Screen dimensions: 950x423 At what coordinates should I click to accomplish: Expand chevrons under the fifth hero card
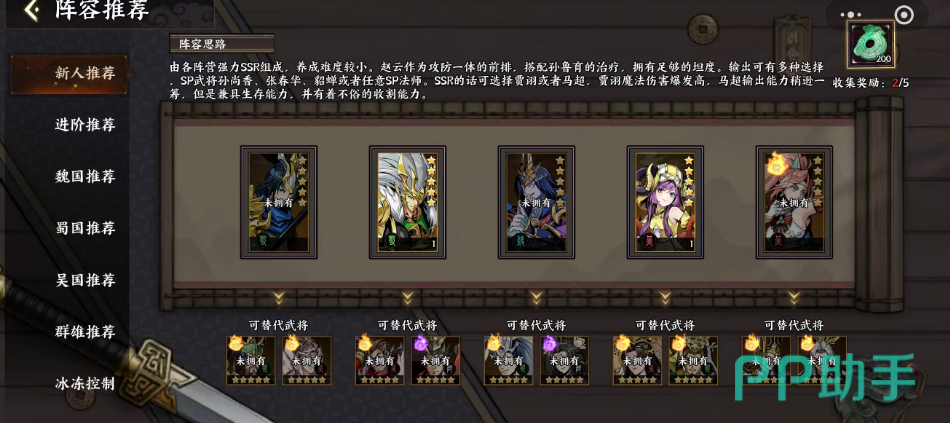pyautogui.click(x=794, y=298)
